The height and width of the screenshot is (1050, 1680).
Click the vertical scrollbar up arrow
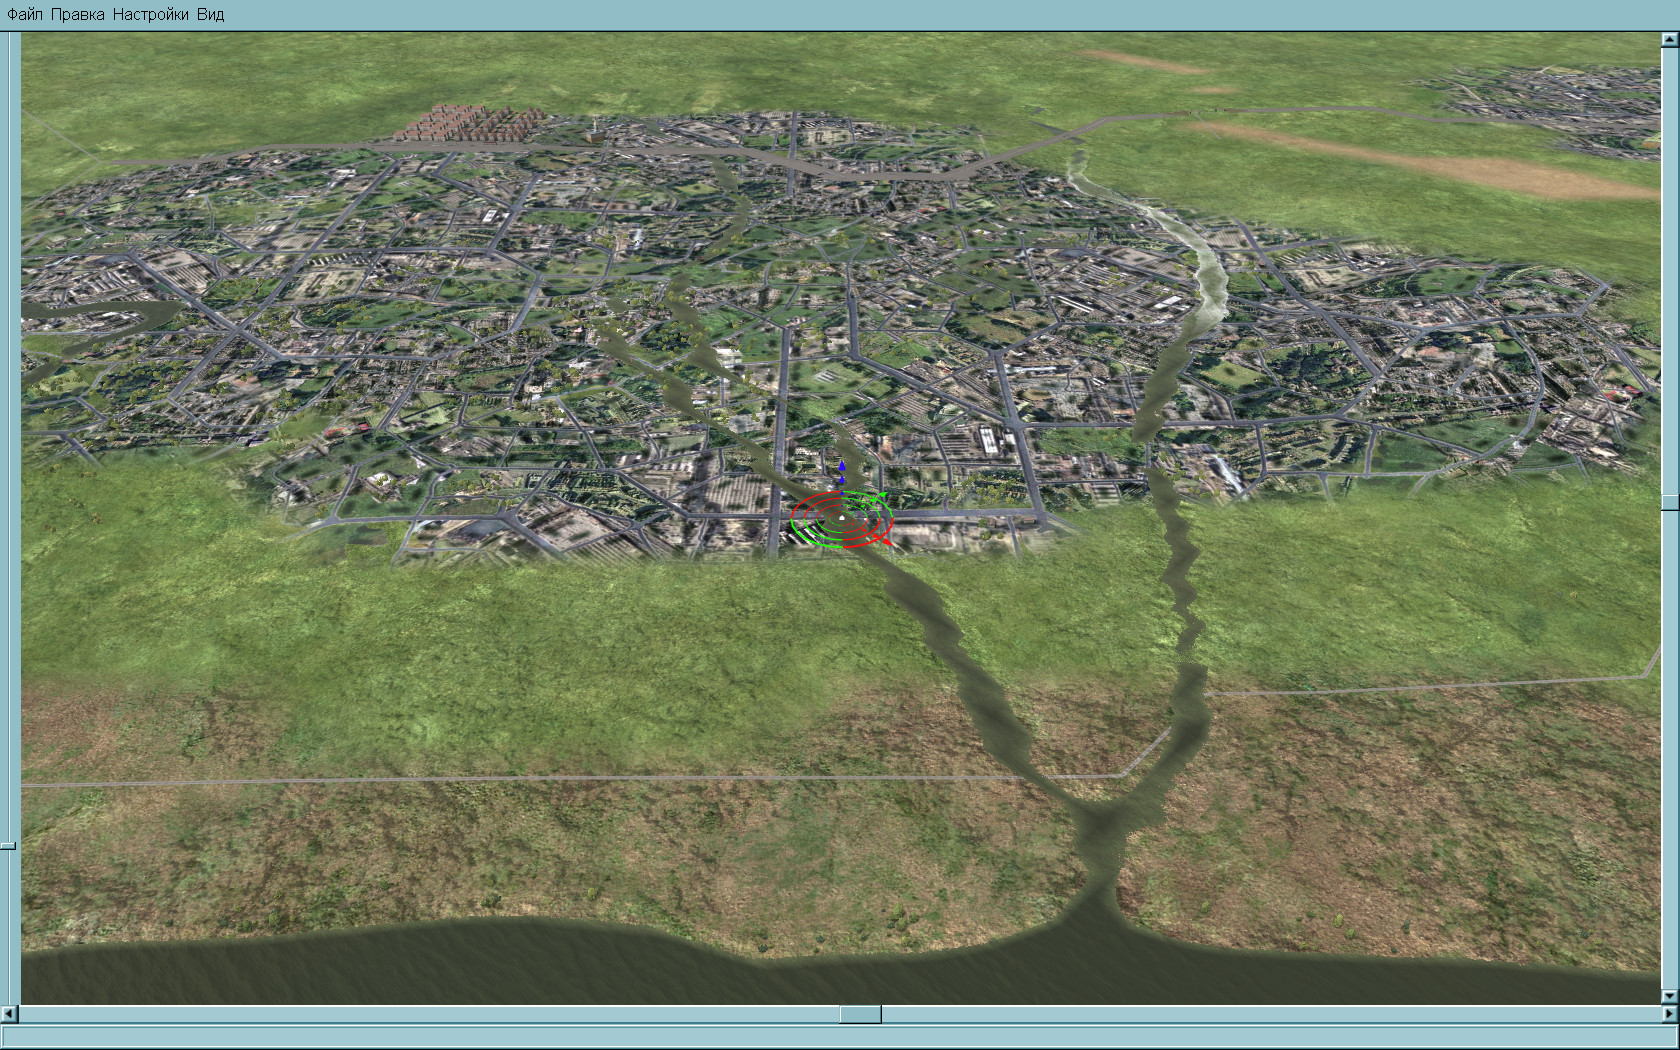pyautogui.click(x=1670, y=40)
